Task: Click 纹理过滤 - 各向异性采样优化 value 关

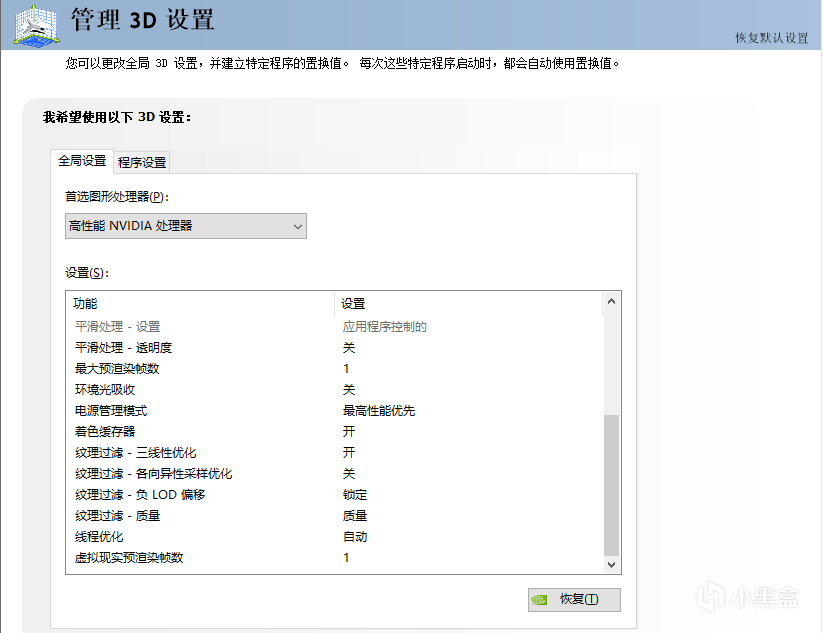Action: [x=349, y=474]
